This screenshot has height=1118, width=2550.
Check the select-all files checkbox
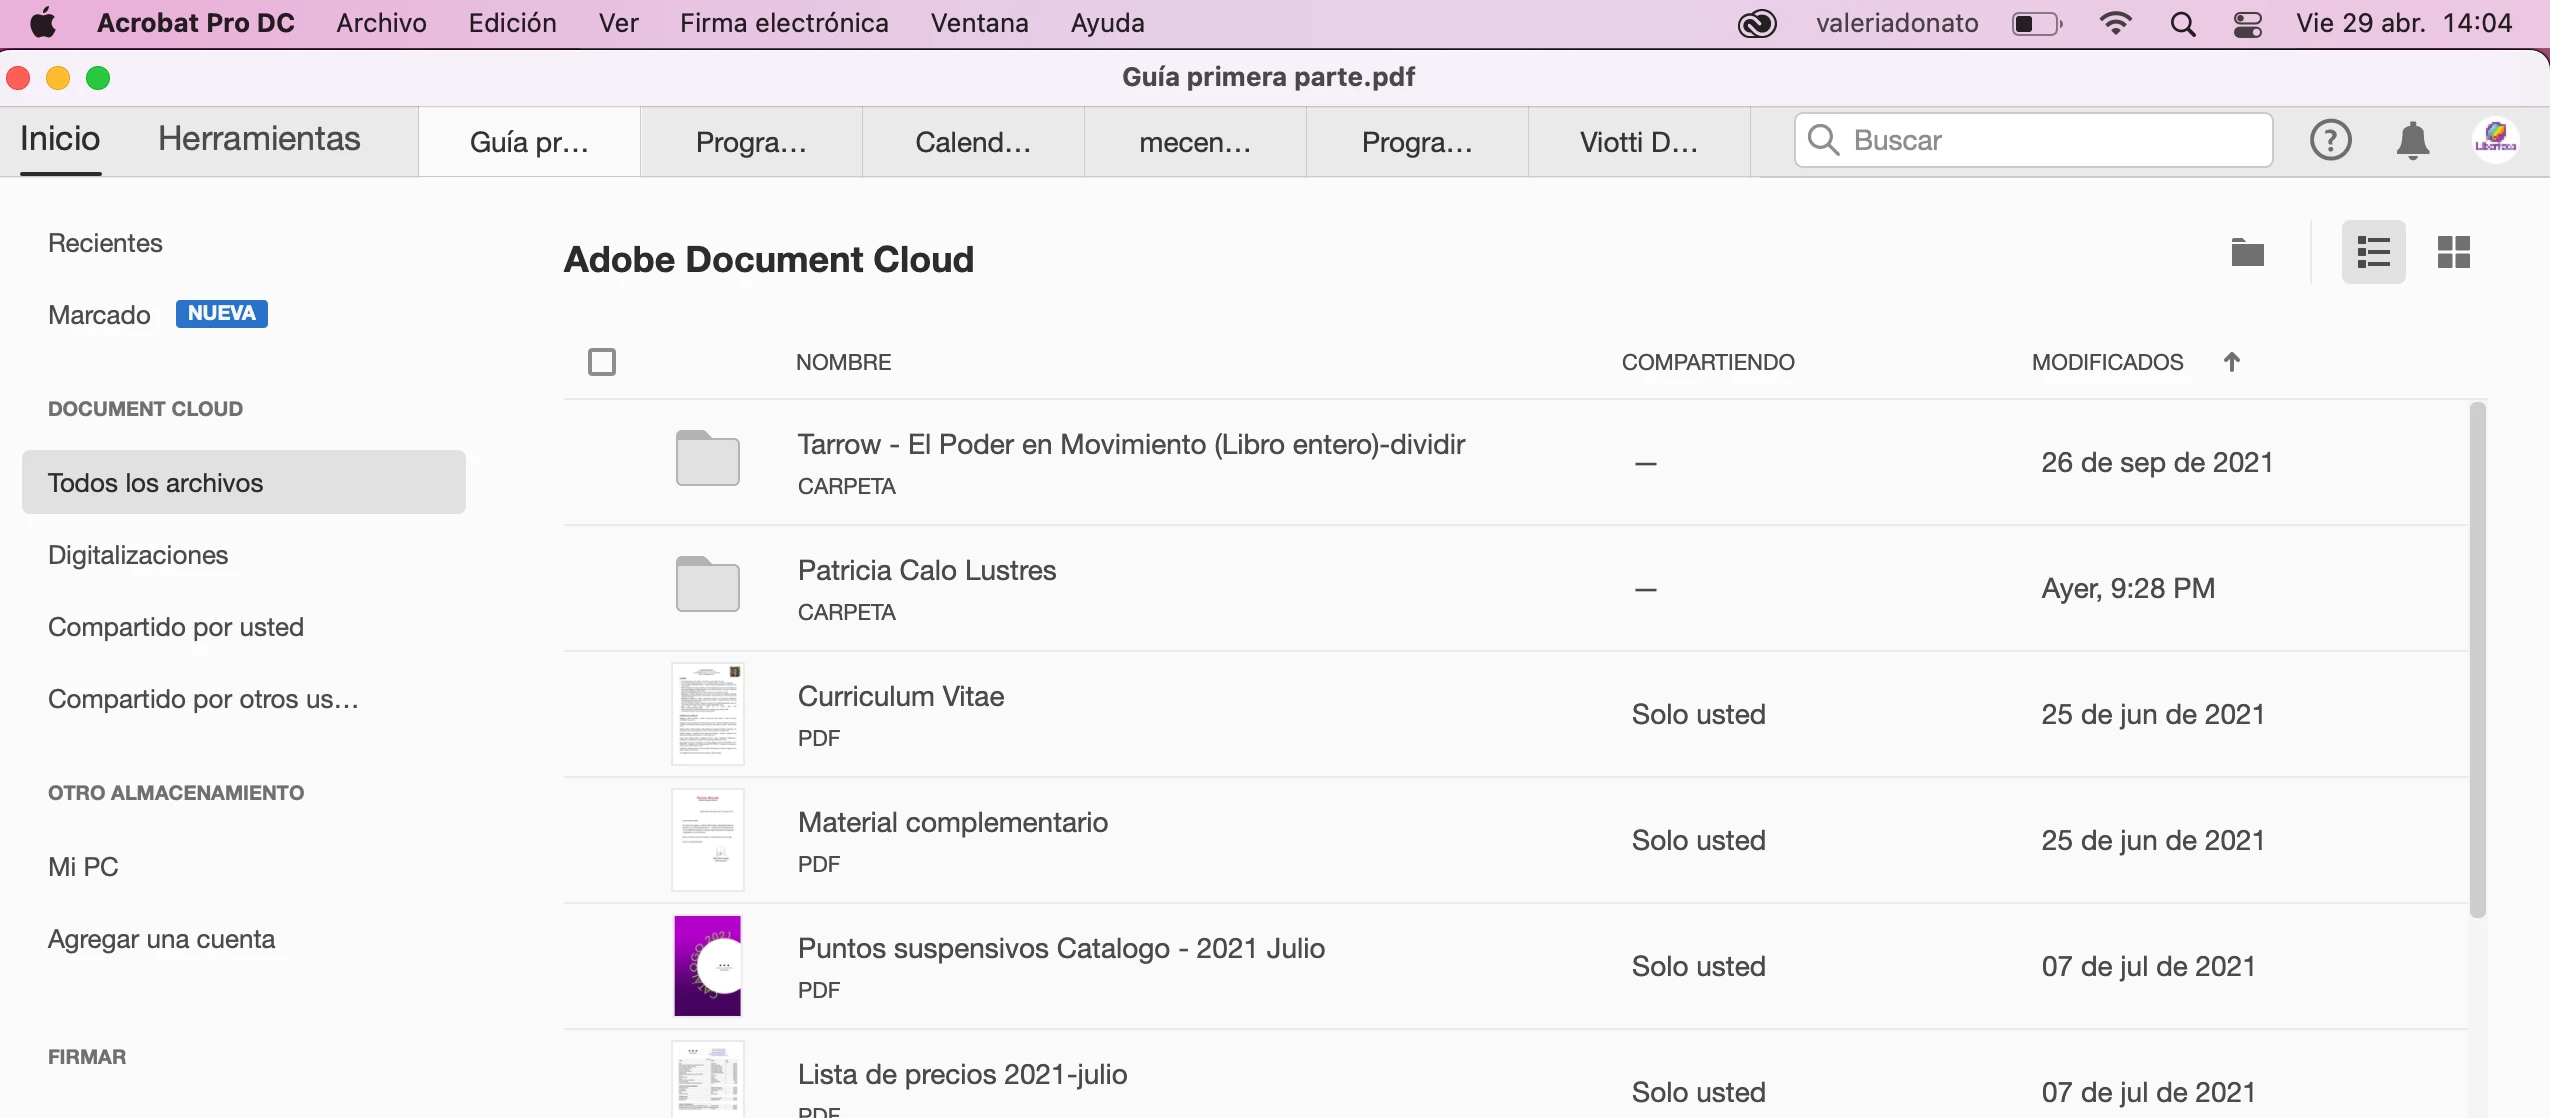pos(602,362)
